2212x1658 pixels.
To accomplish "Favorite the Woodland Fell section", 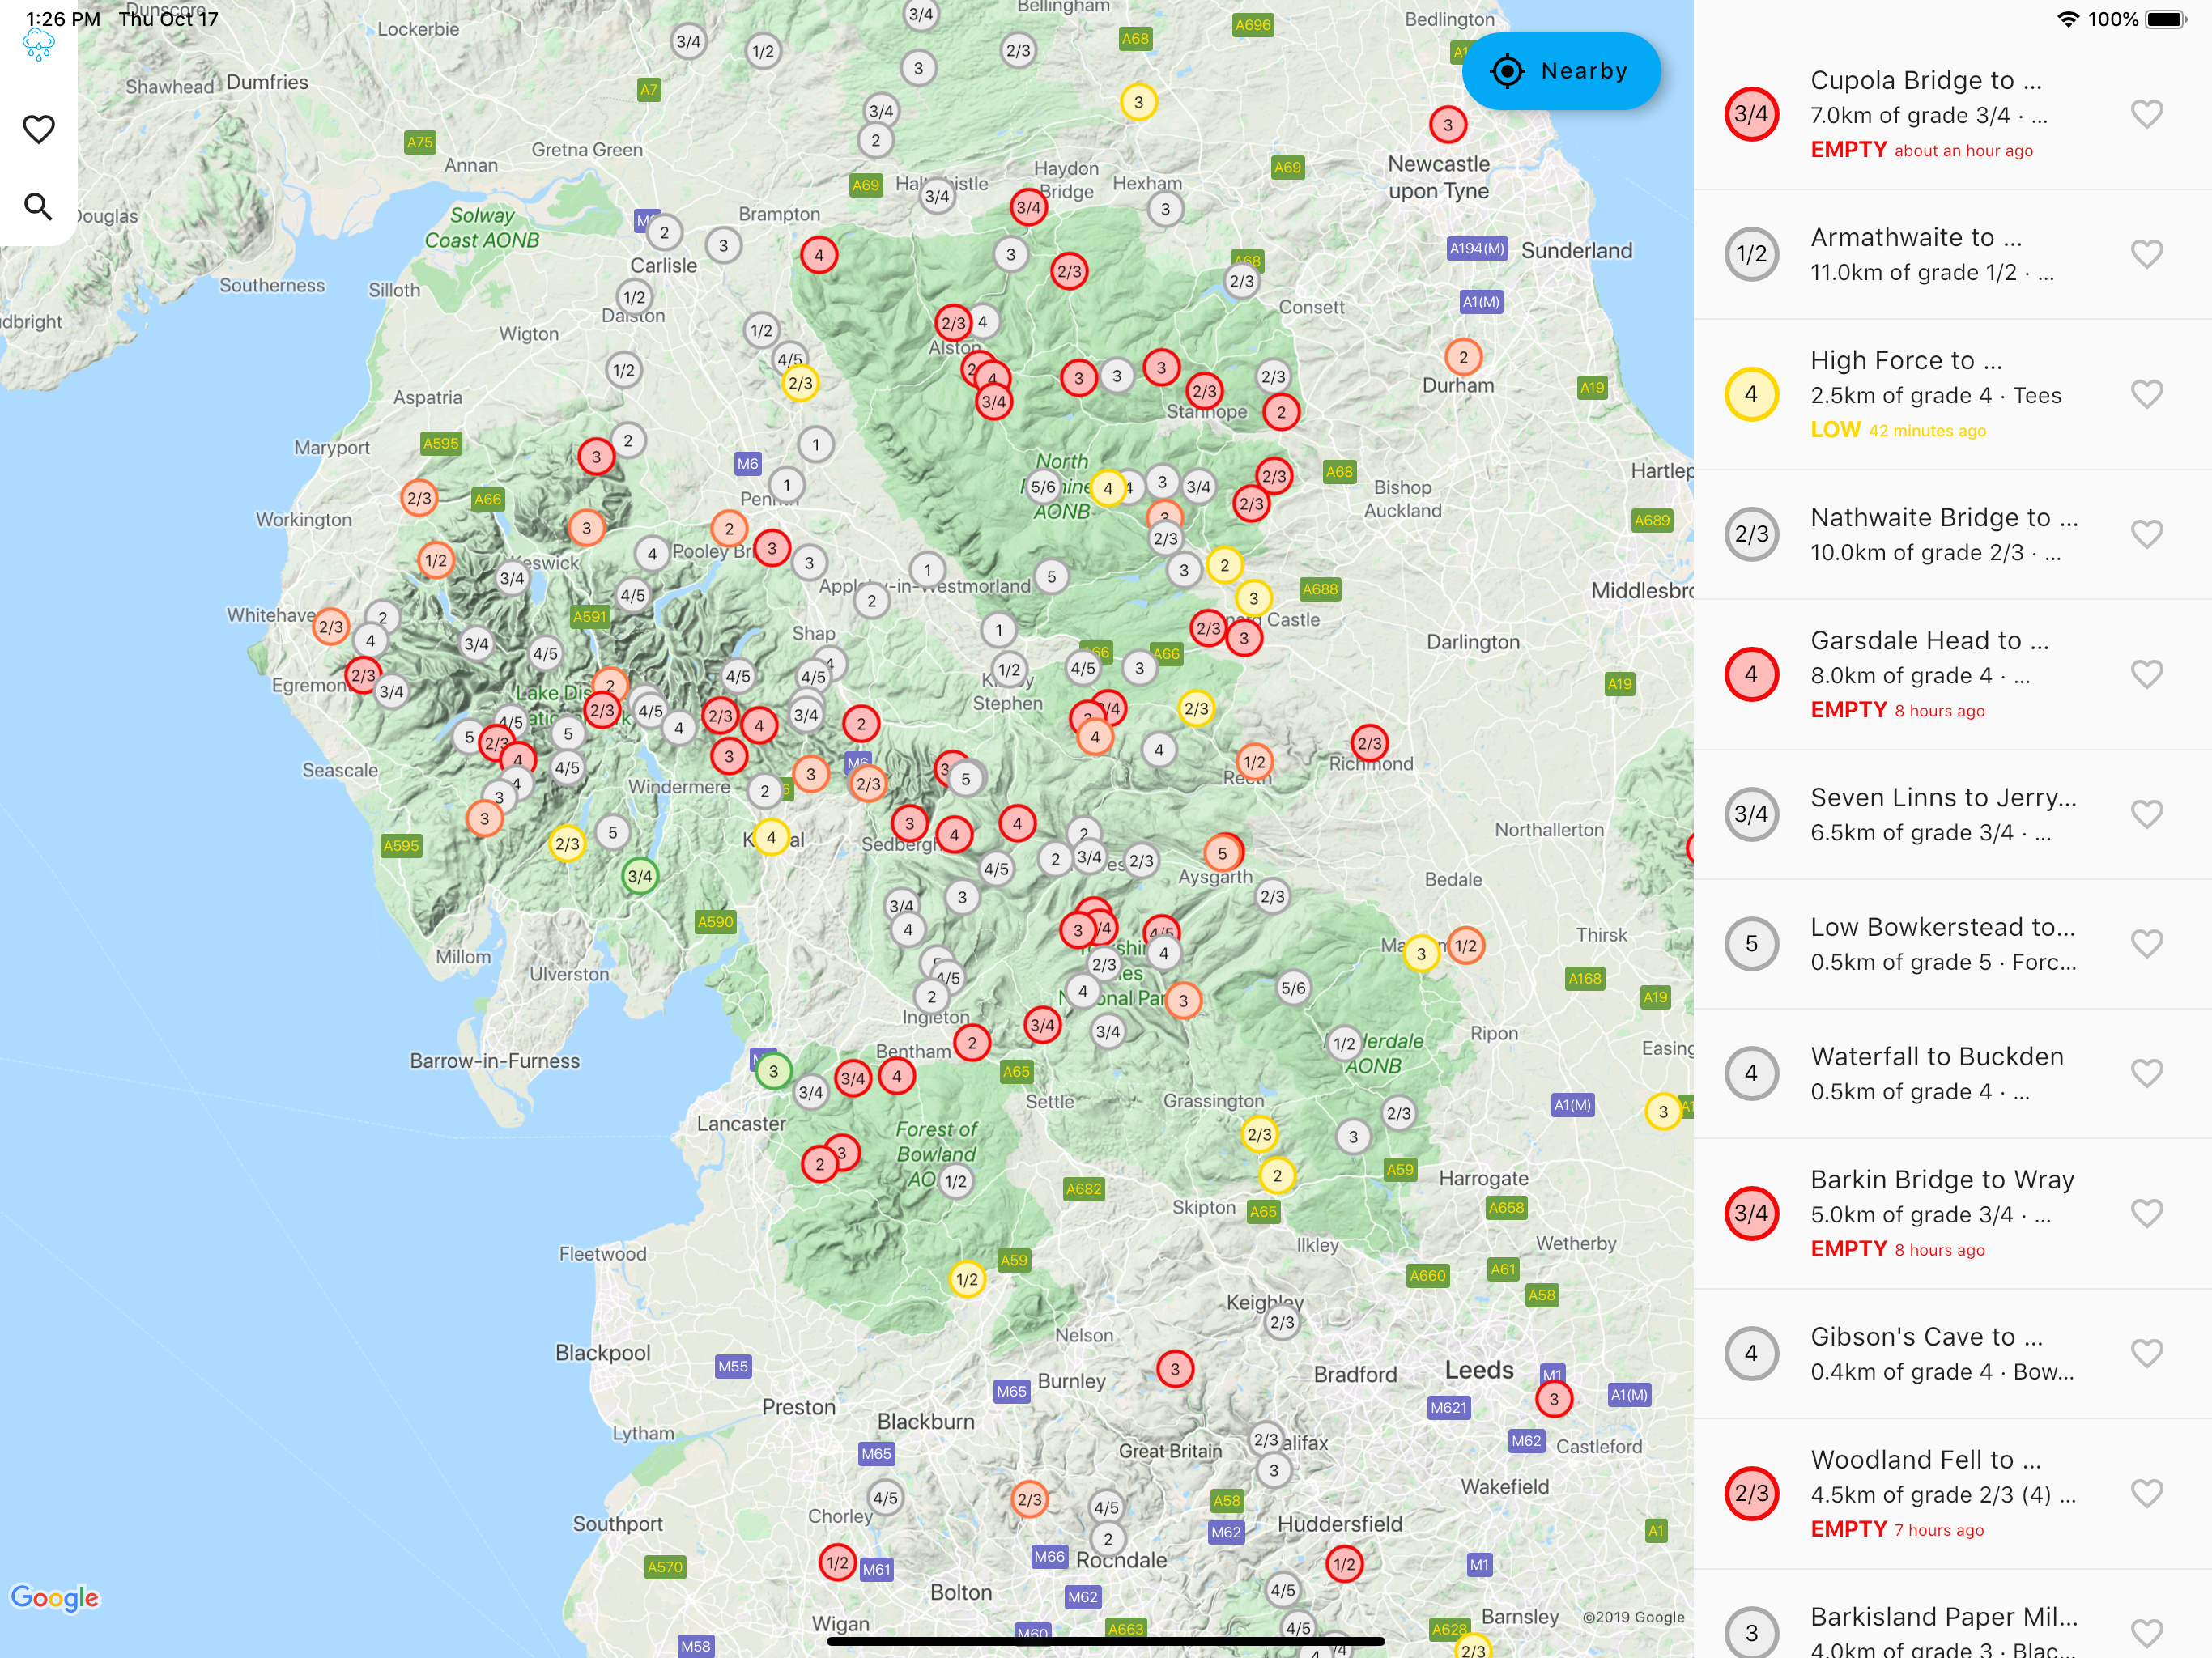I will [x=2146, y=1493].
